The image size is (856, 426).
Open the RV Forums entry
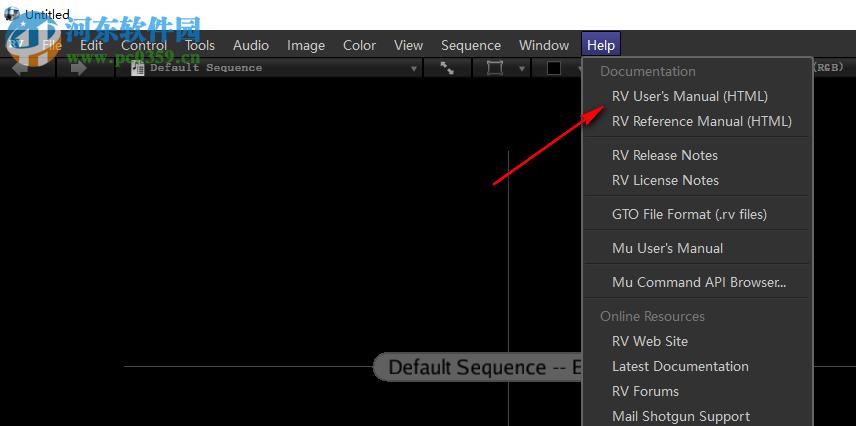tap(645, 391)
